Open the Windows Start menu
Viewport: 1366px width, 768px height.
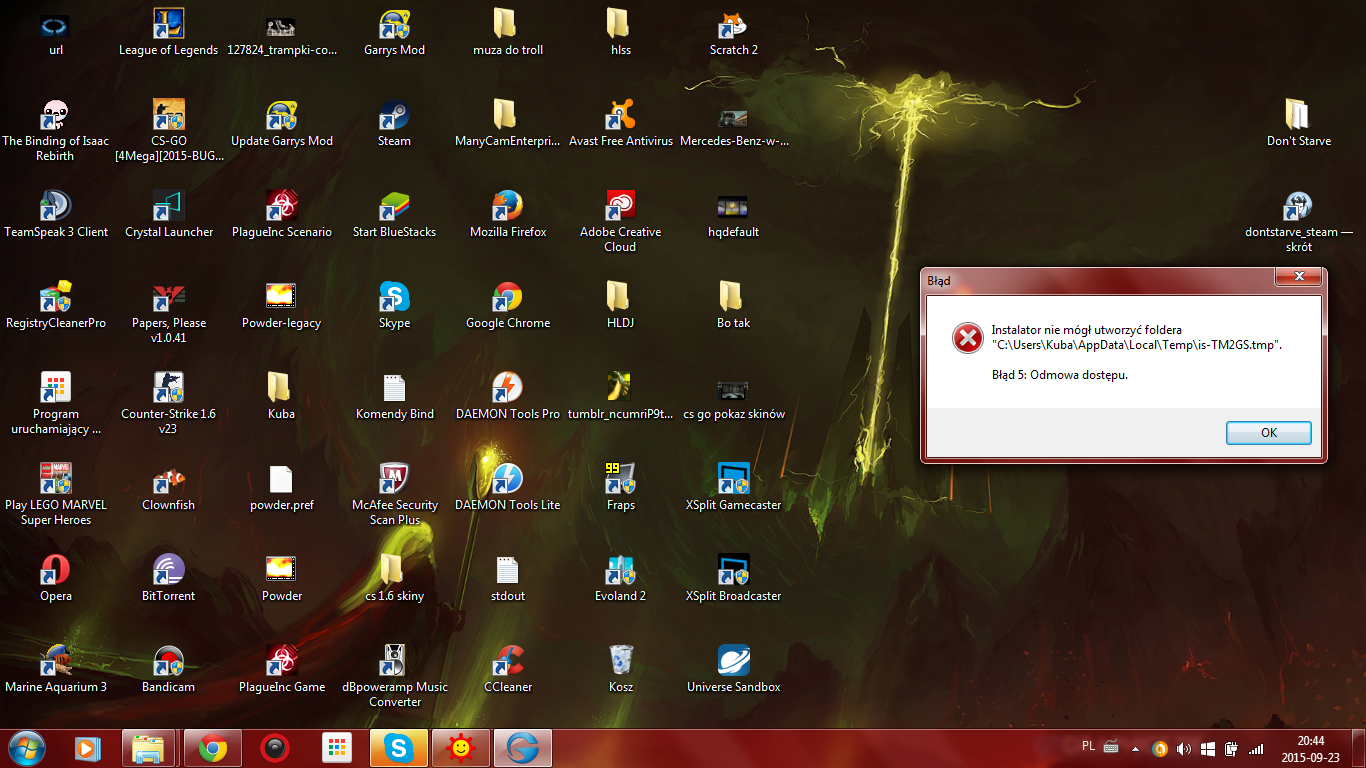coord(27,747)
